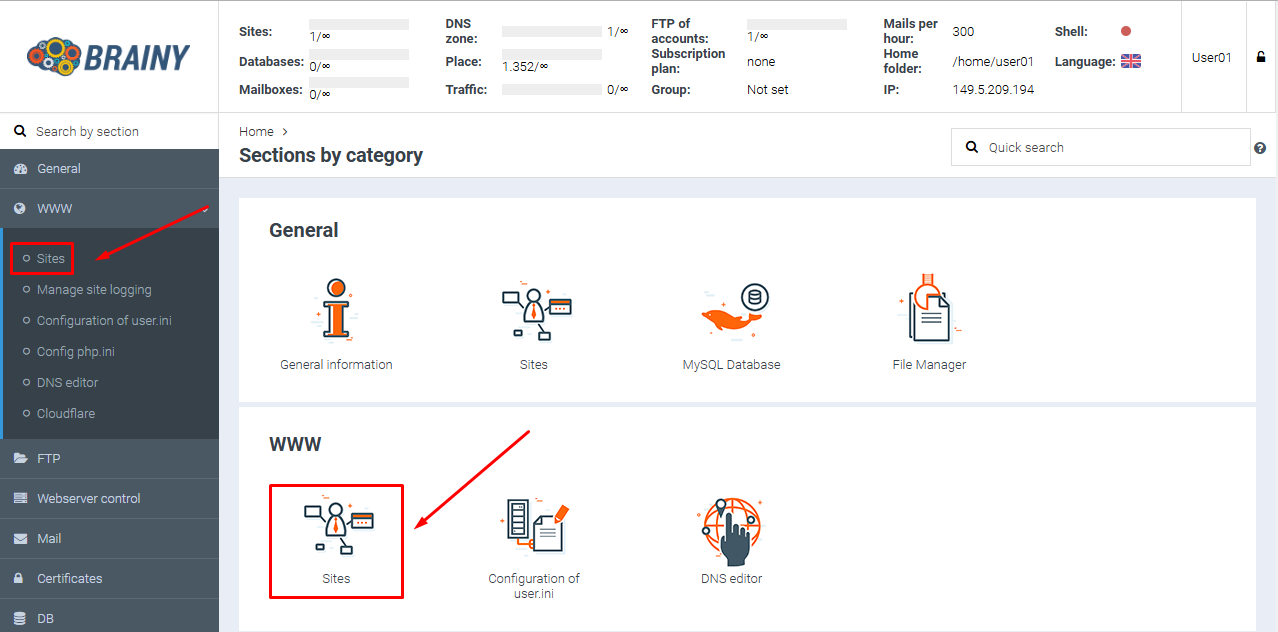Click the Sites icon in General section
Viewport: 1278px width, 632px height.
(534, 313)
